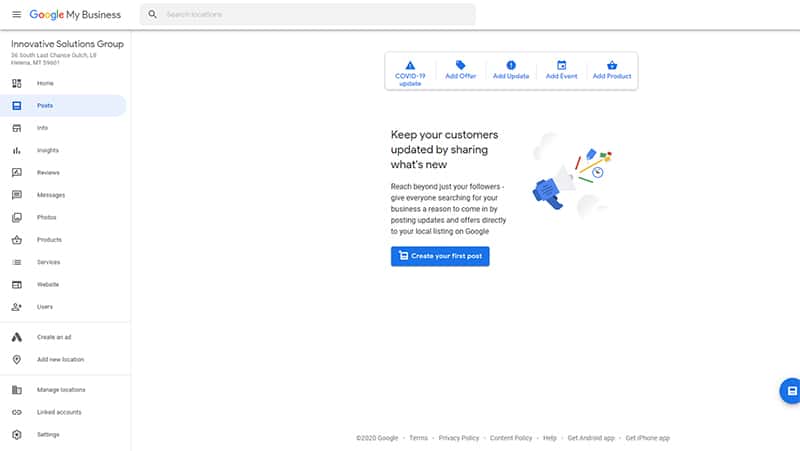This screenshot has width=800, height=451.
Task: Select Create an ad label
Action: (x=54, y=337)
